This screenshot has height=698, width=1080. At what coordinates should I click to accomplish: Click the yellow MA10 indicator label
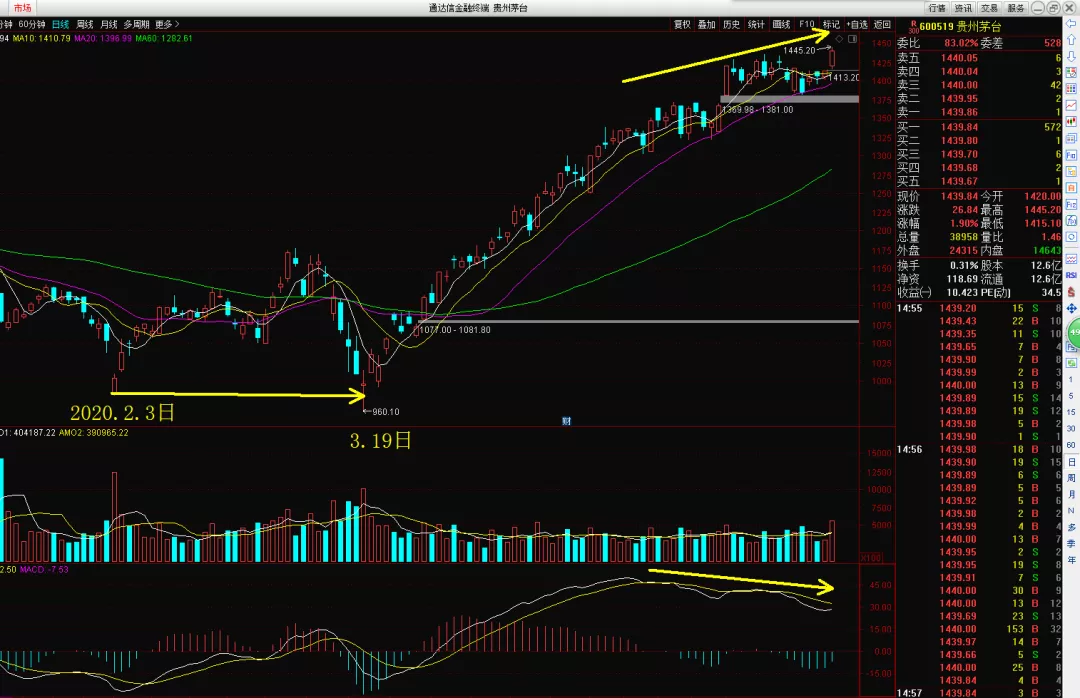click(41, 39)
